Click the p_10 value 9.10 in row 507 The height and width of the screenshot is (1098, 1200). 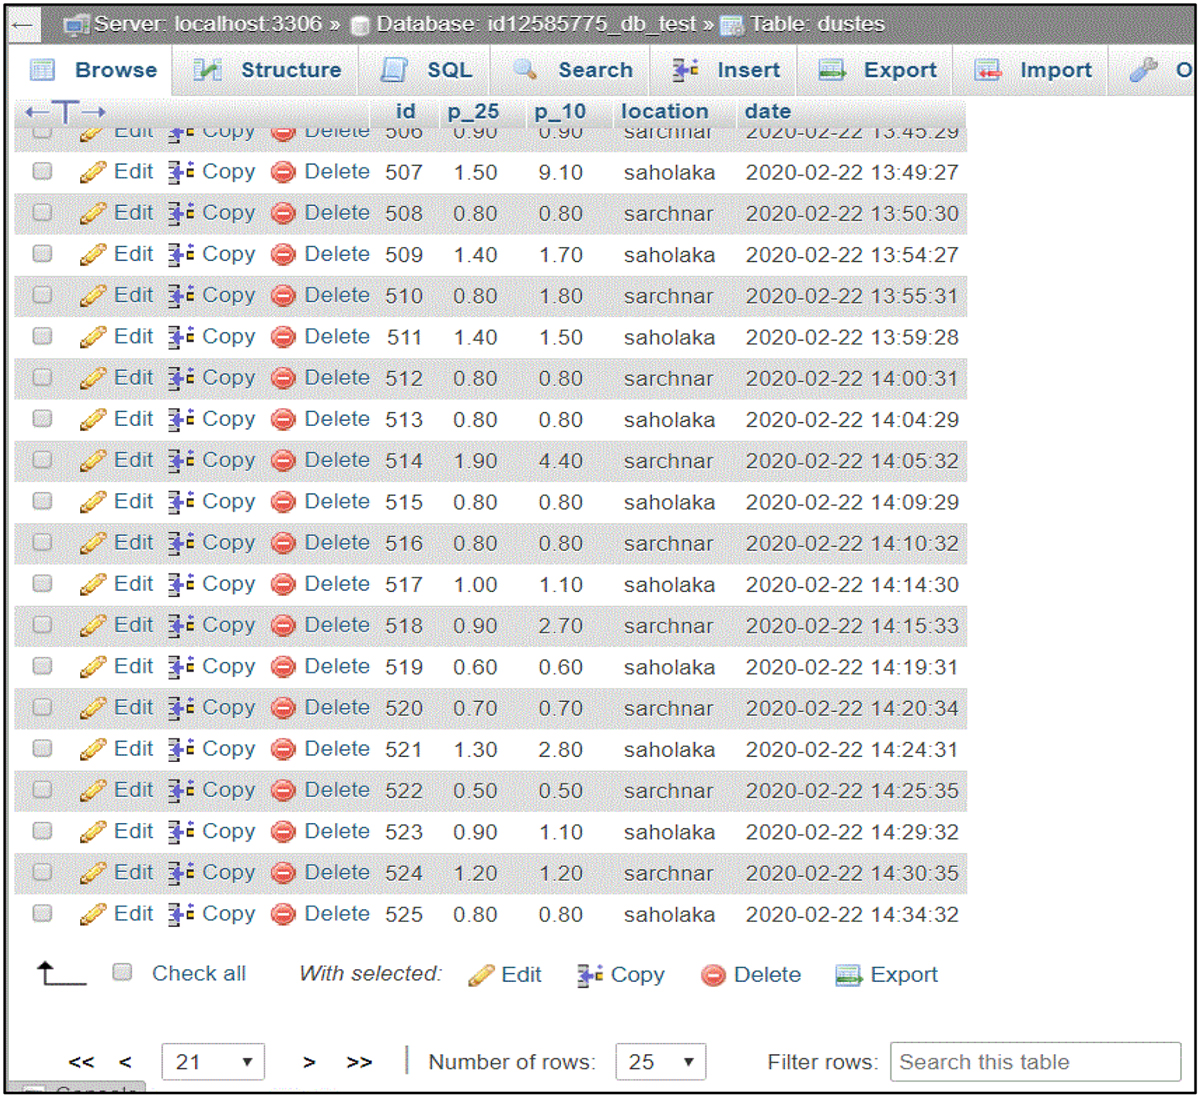point(560,173)
